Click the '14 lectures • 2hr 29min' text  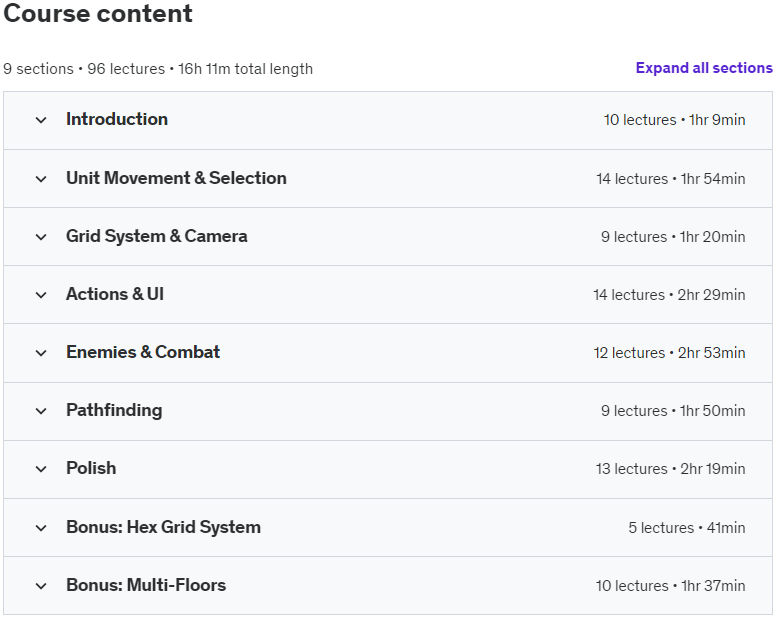(x=669, y=295)
